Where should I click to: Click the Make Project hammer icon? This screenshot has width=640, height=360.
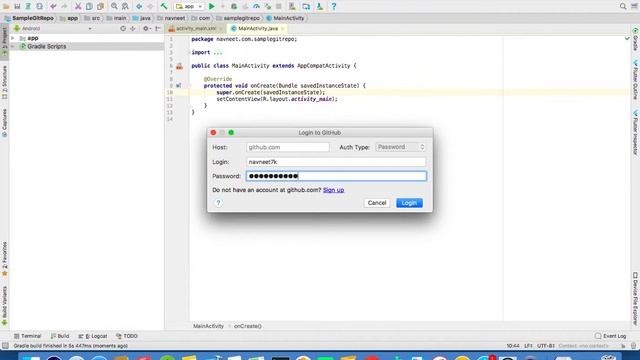(x=164, y=6)
